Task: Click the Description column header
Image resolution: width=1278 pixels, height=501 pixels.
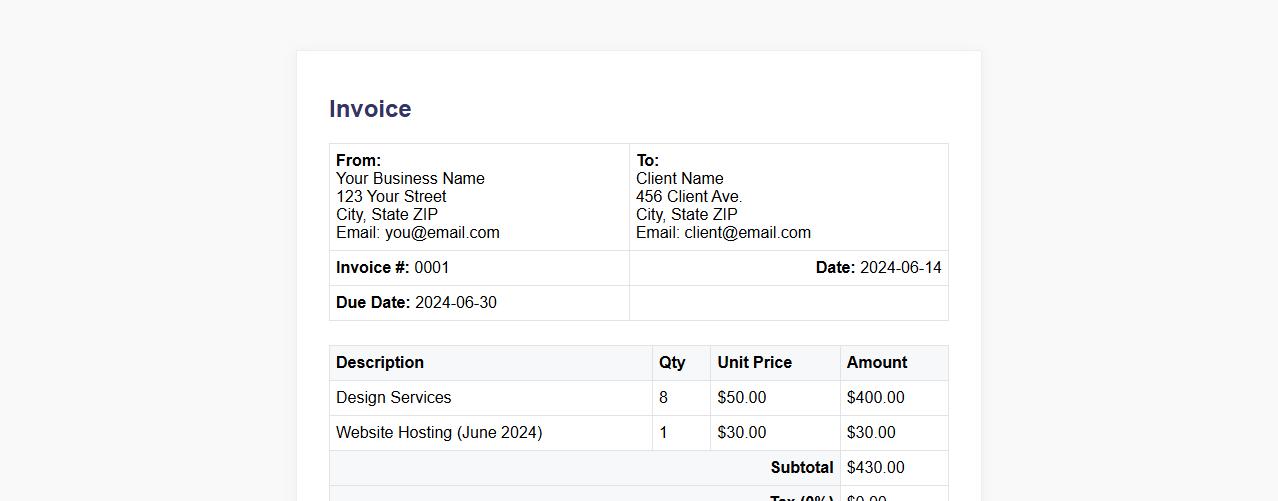Action: click(x=491, y=363)
